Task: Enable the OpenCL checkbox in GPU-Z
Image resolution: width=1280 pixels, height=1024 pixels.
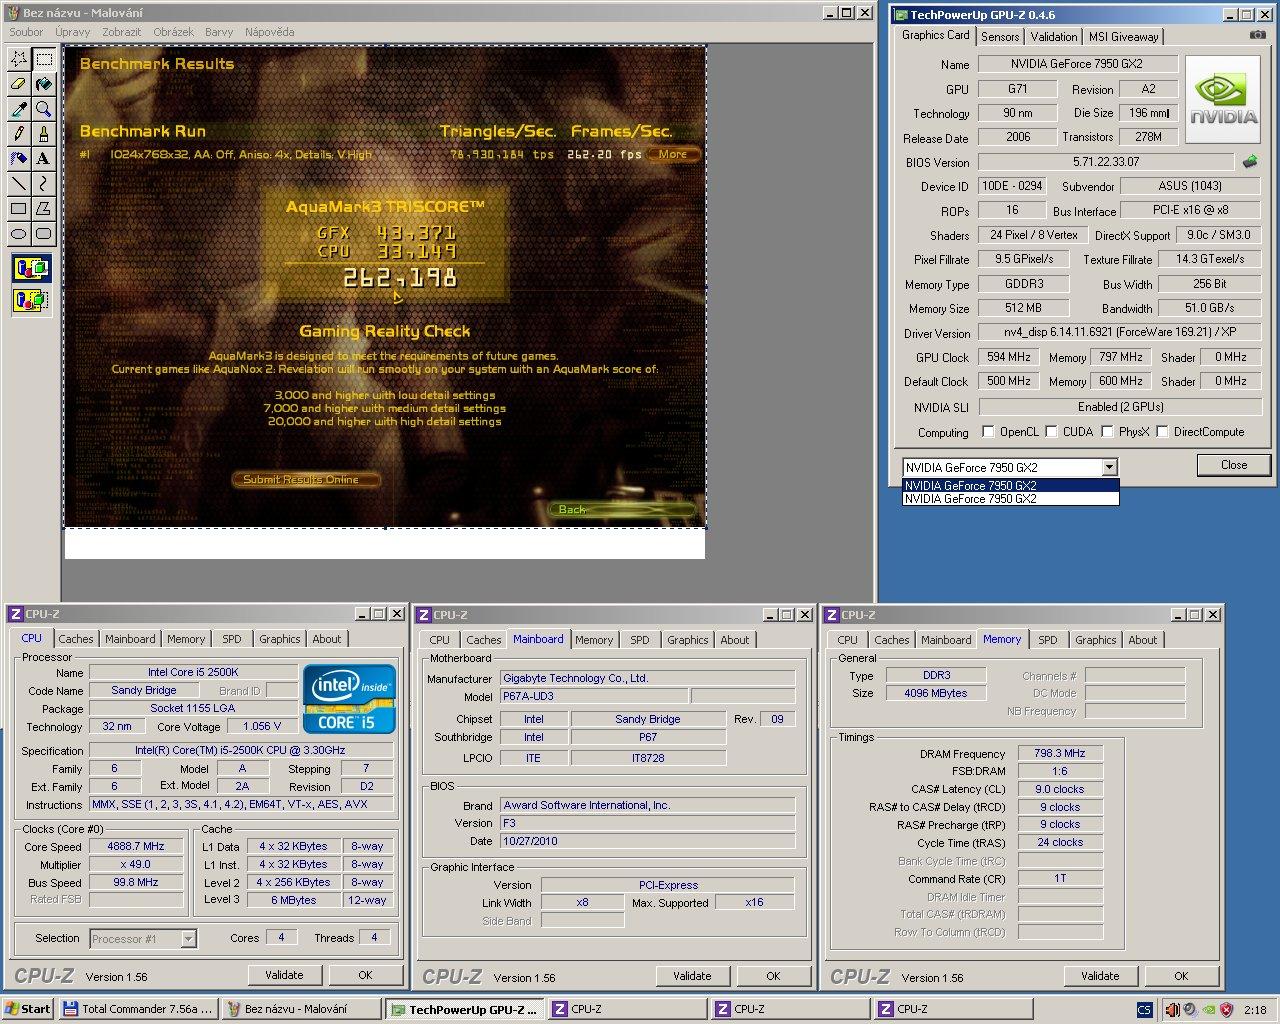Action: pyautogui.click(x=988, y=432)
